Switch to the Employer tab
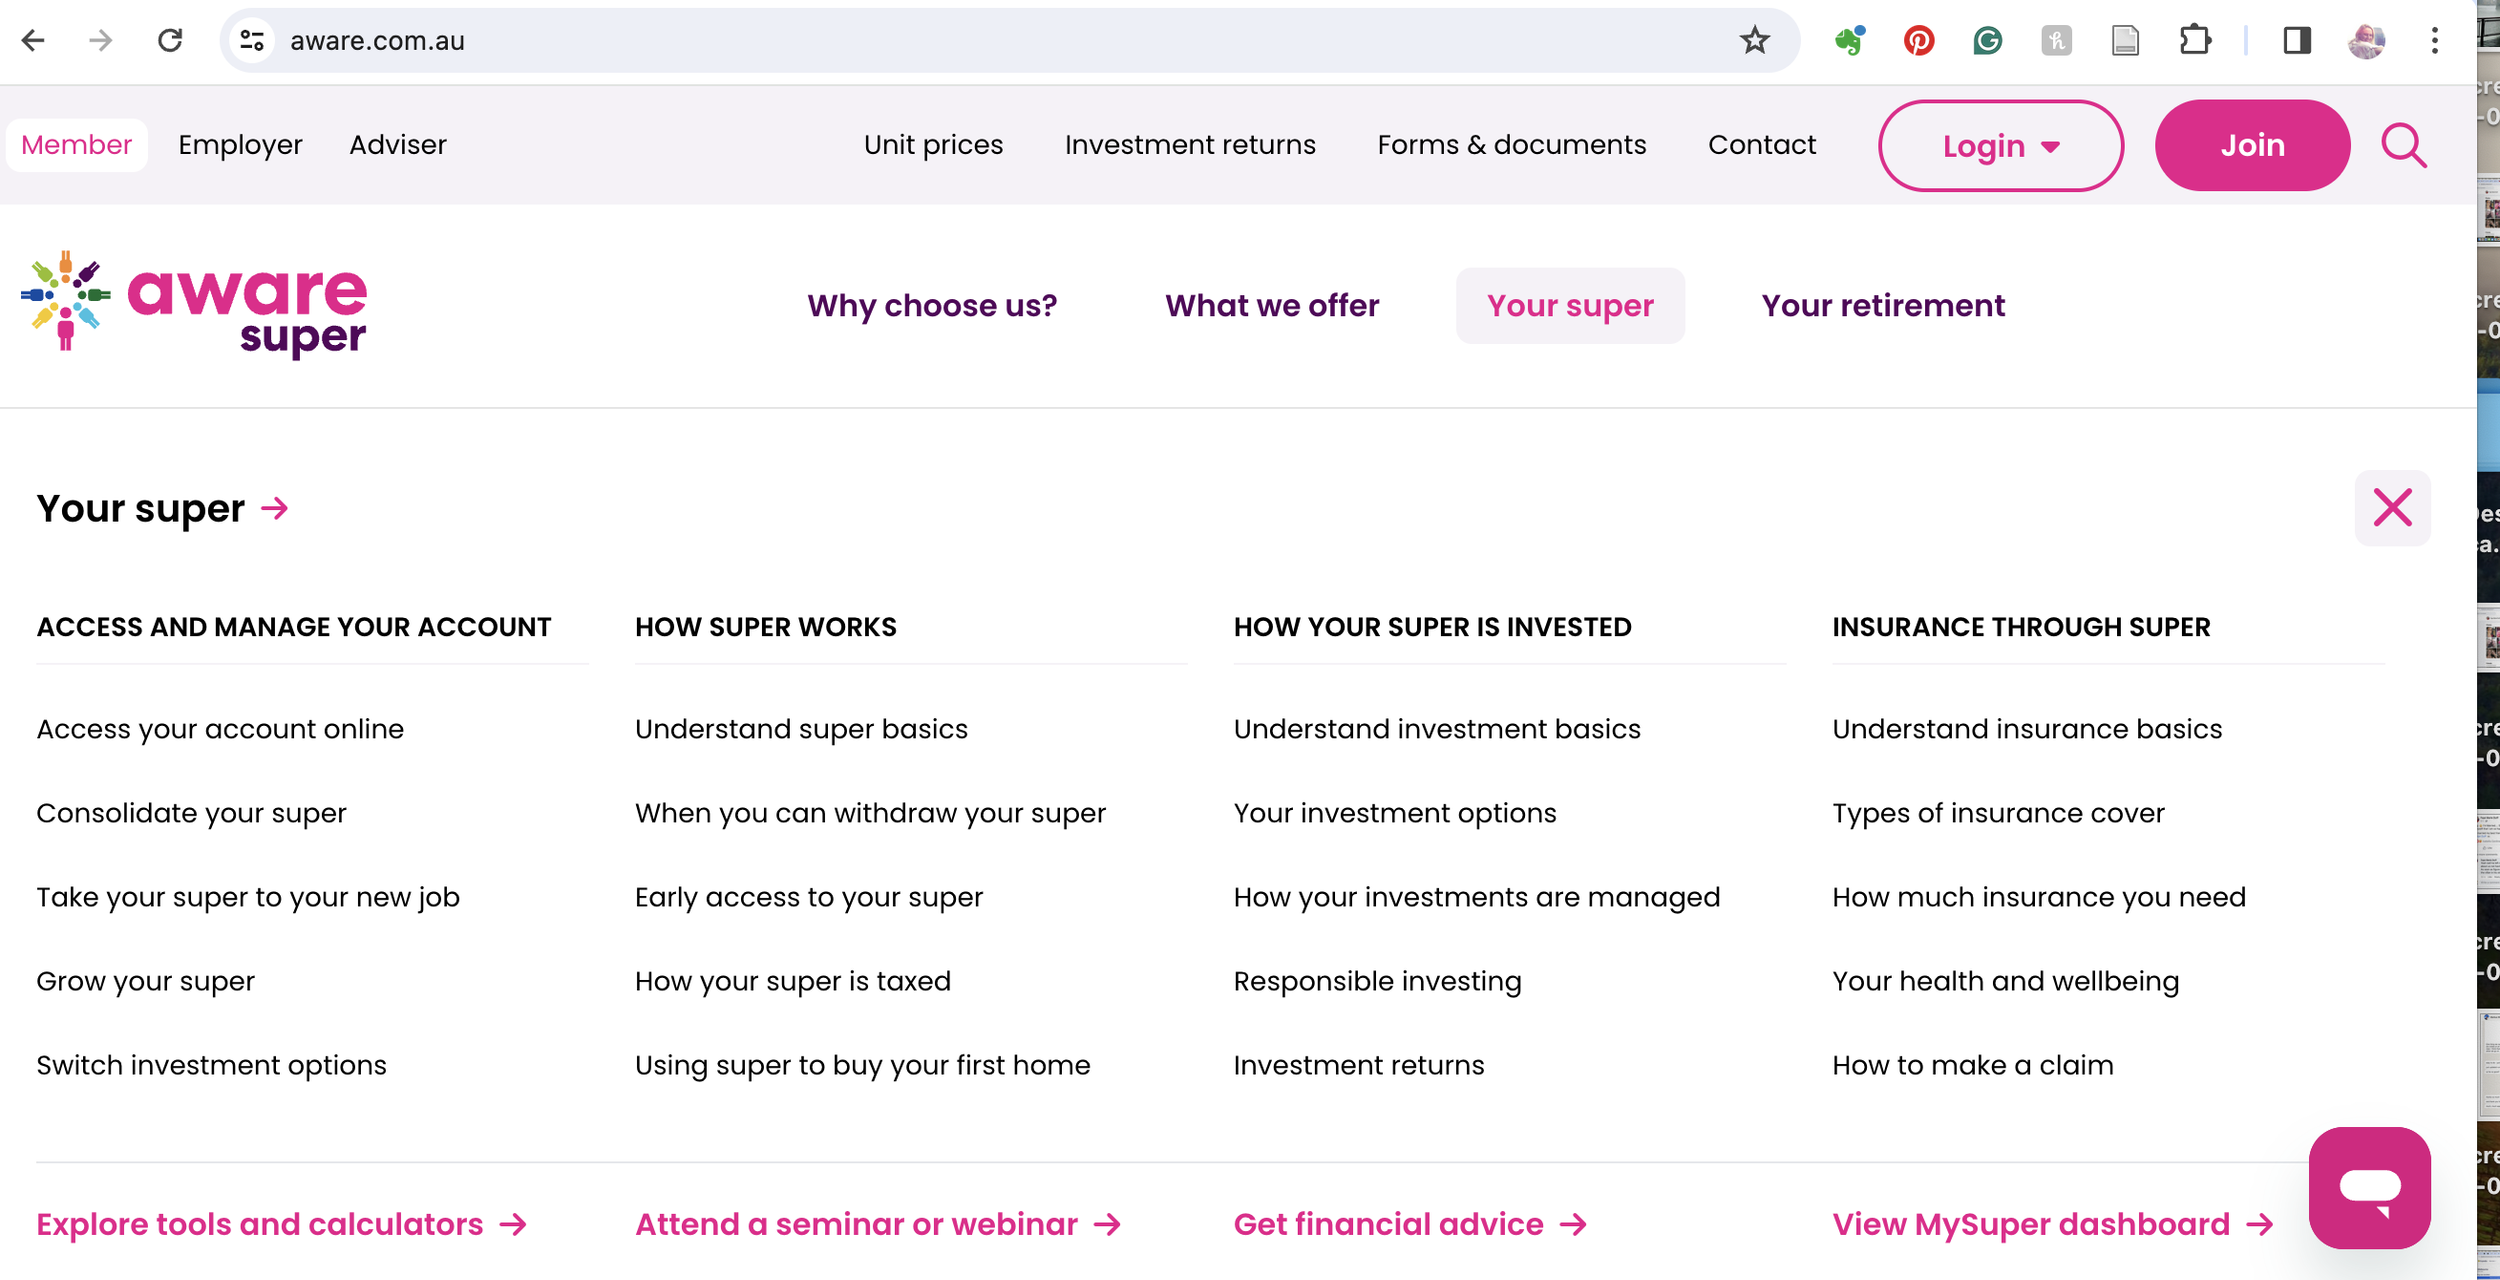 pyautogui.click(x=240, y=145)
